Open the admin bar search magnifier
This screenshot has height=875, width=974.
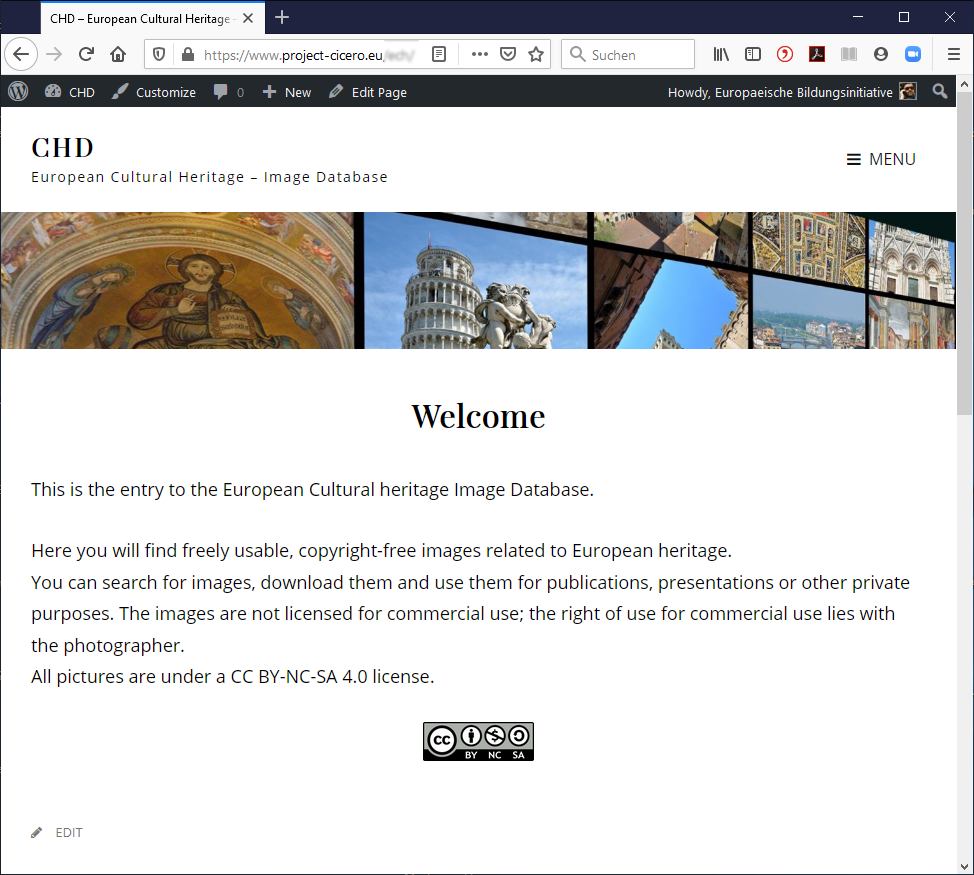939,92
